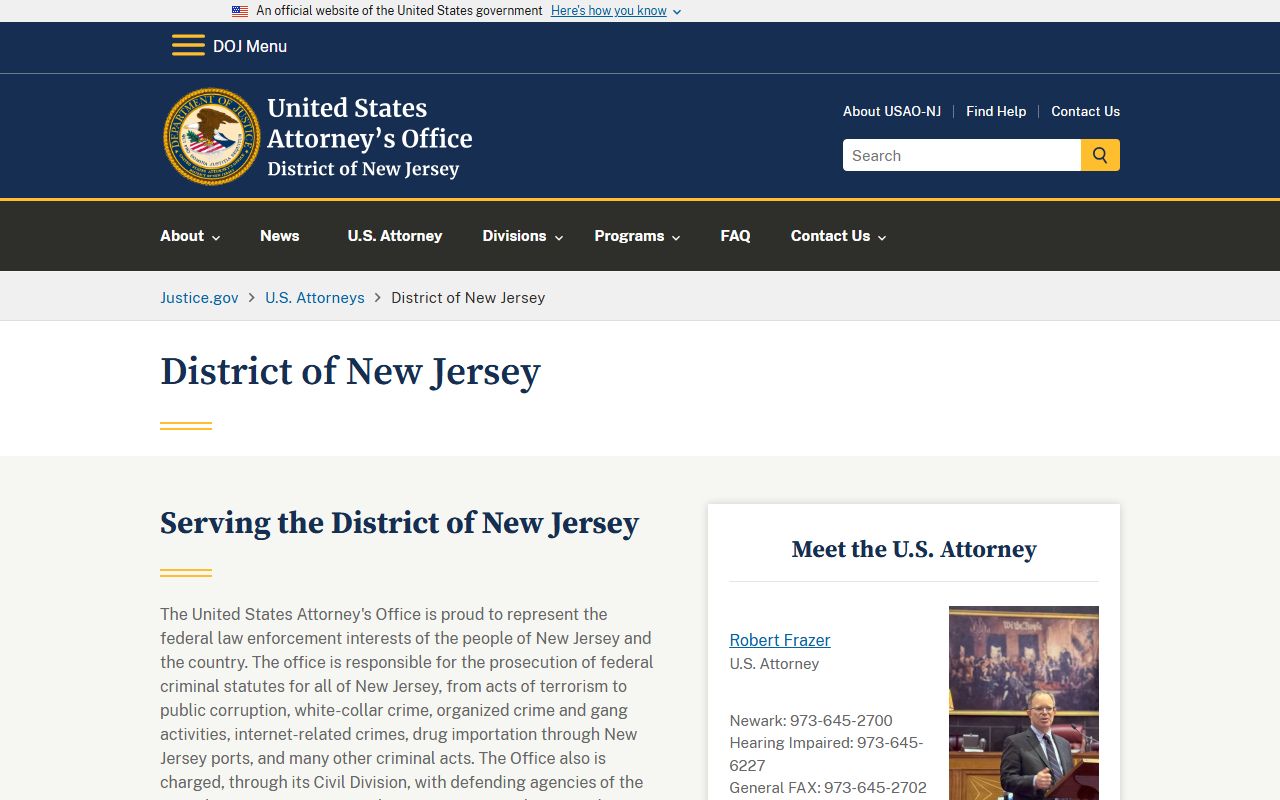Open the U.S. Attorney navigation item

395,236
